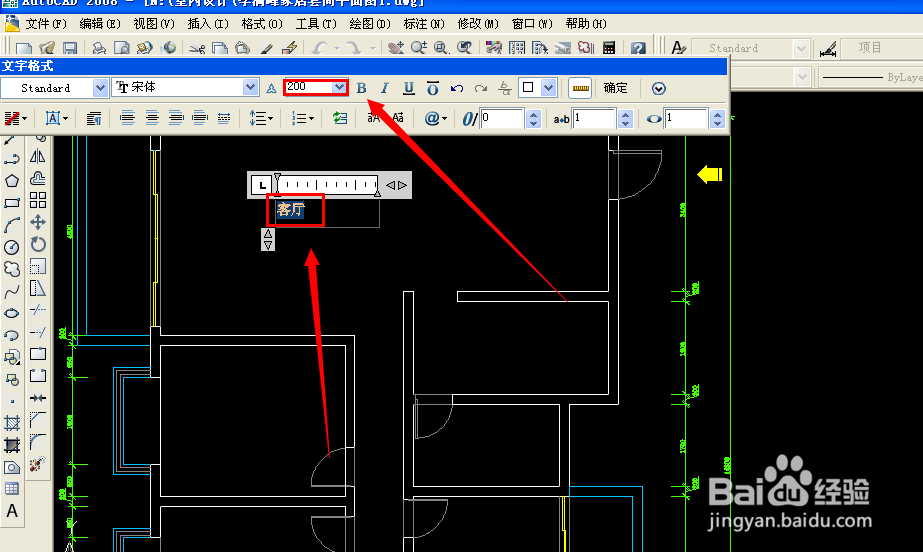Viewport: 923px width, 552px height.
Task: Toggle underline text formatting
Action: click(x=409, y=88)
